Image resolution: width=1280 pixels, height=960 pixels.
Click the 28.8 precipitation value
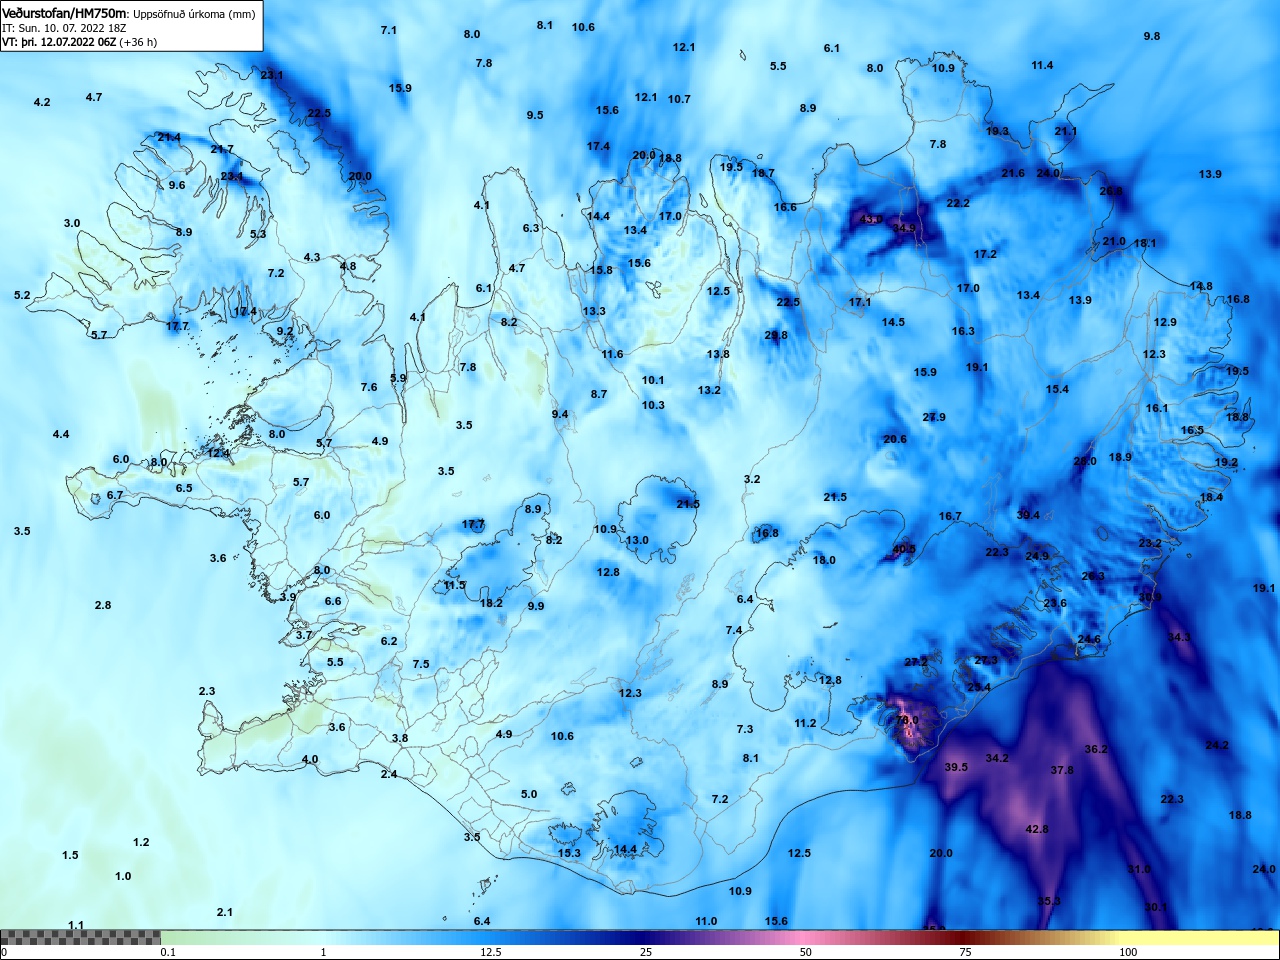[776, 335]
